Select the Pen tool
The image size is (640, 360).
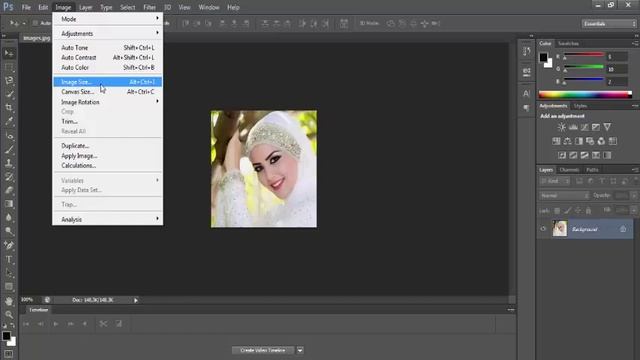[9, 245]
